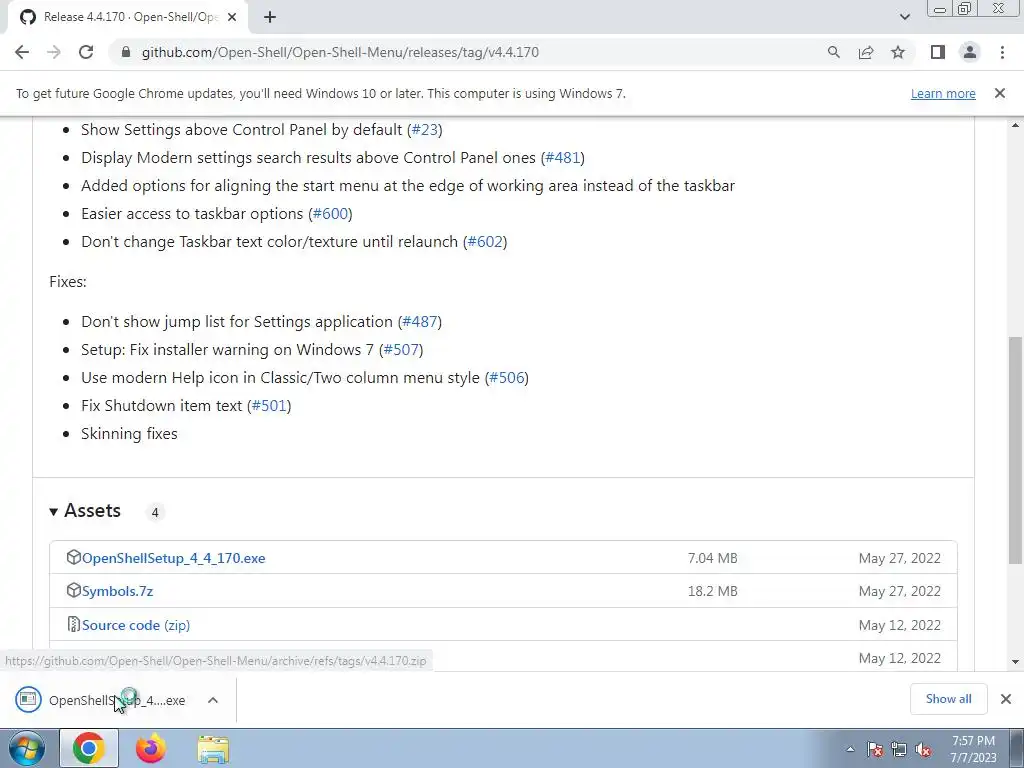This screenshot has width=1024, height=768.
Task: Click Show all downloads button
Action: (x=948, y=699)
